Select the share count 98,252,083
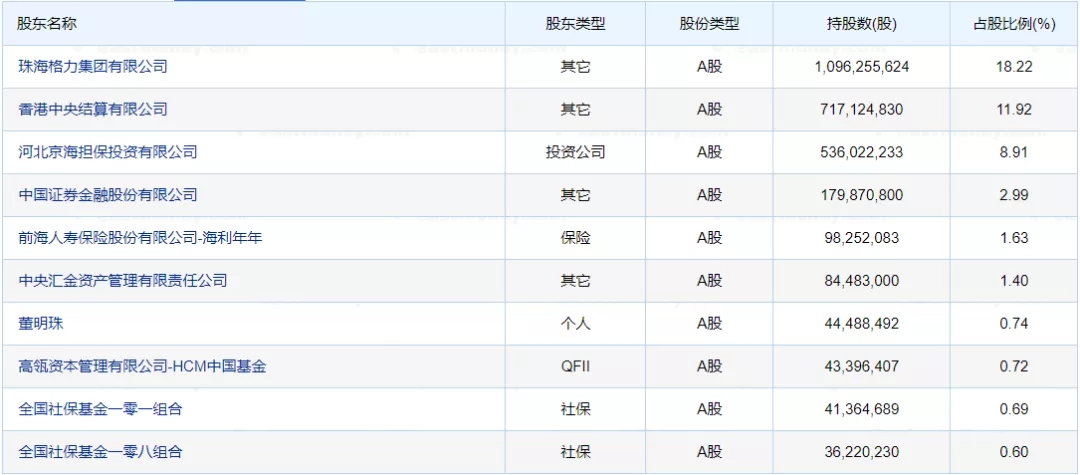Viewport: 1080px width, 475px height. point(862,238)
